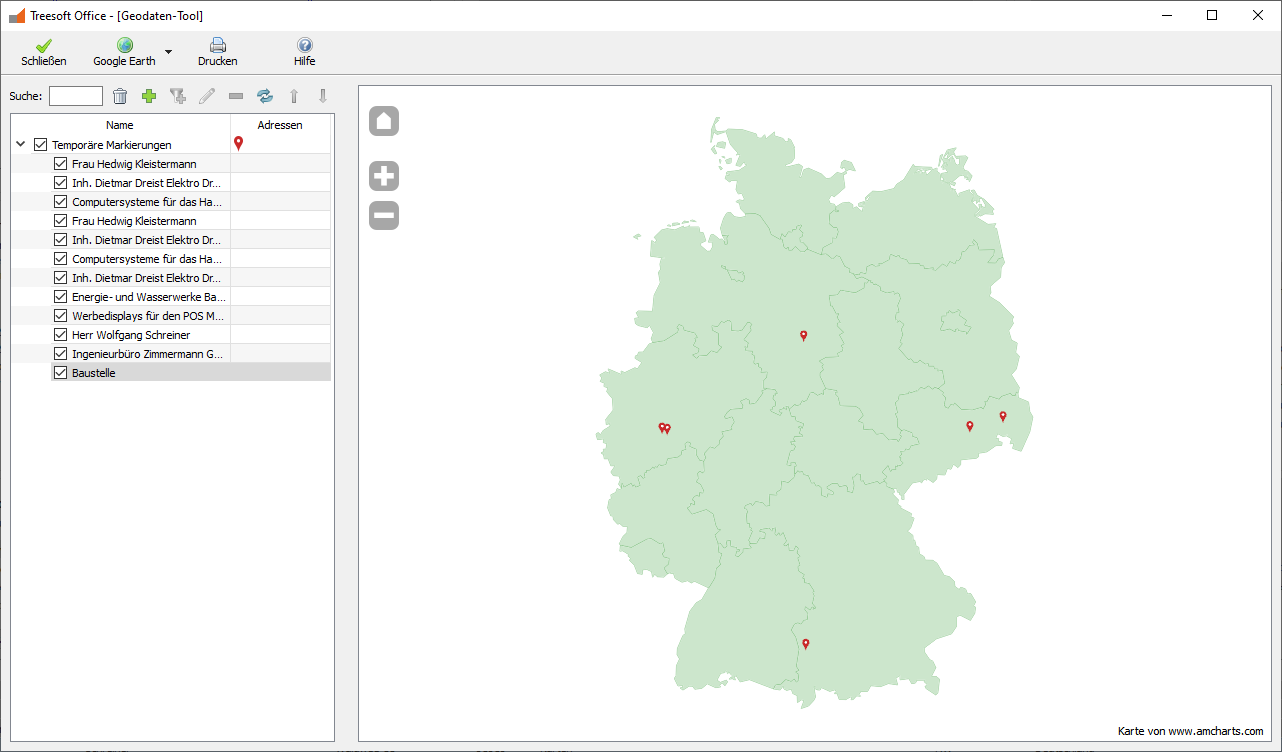1282x752 pixels.
Task: Click into the Suche search field
Action: (x=76, y=96)
